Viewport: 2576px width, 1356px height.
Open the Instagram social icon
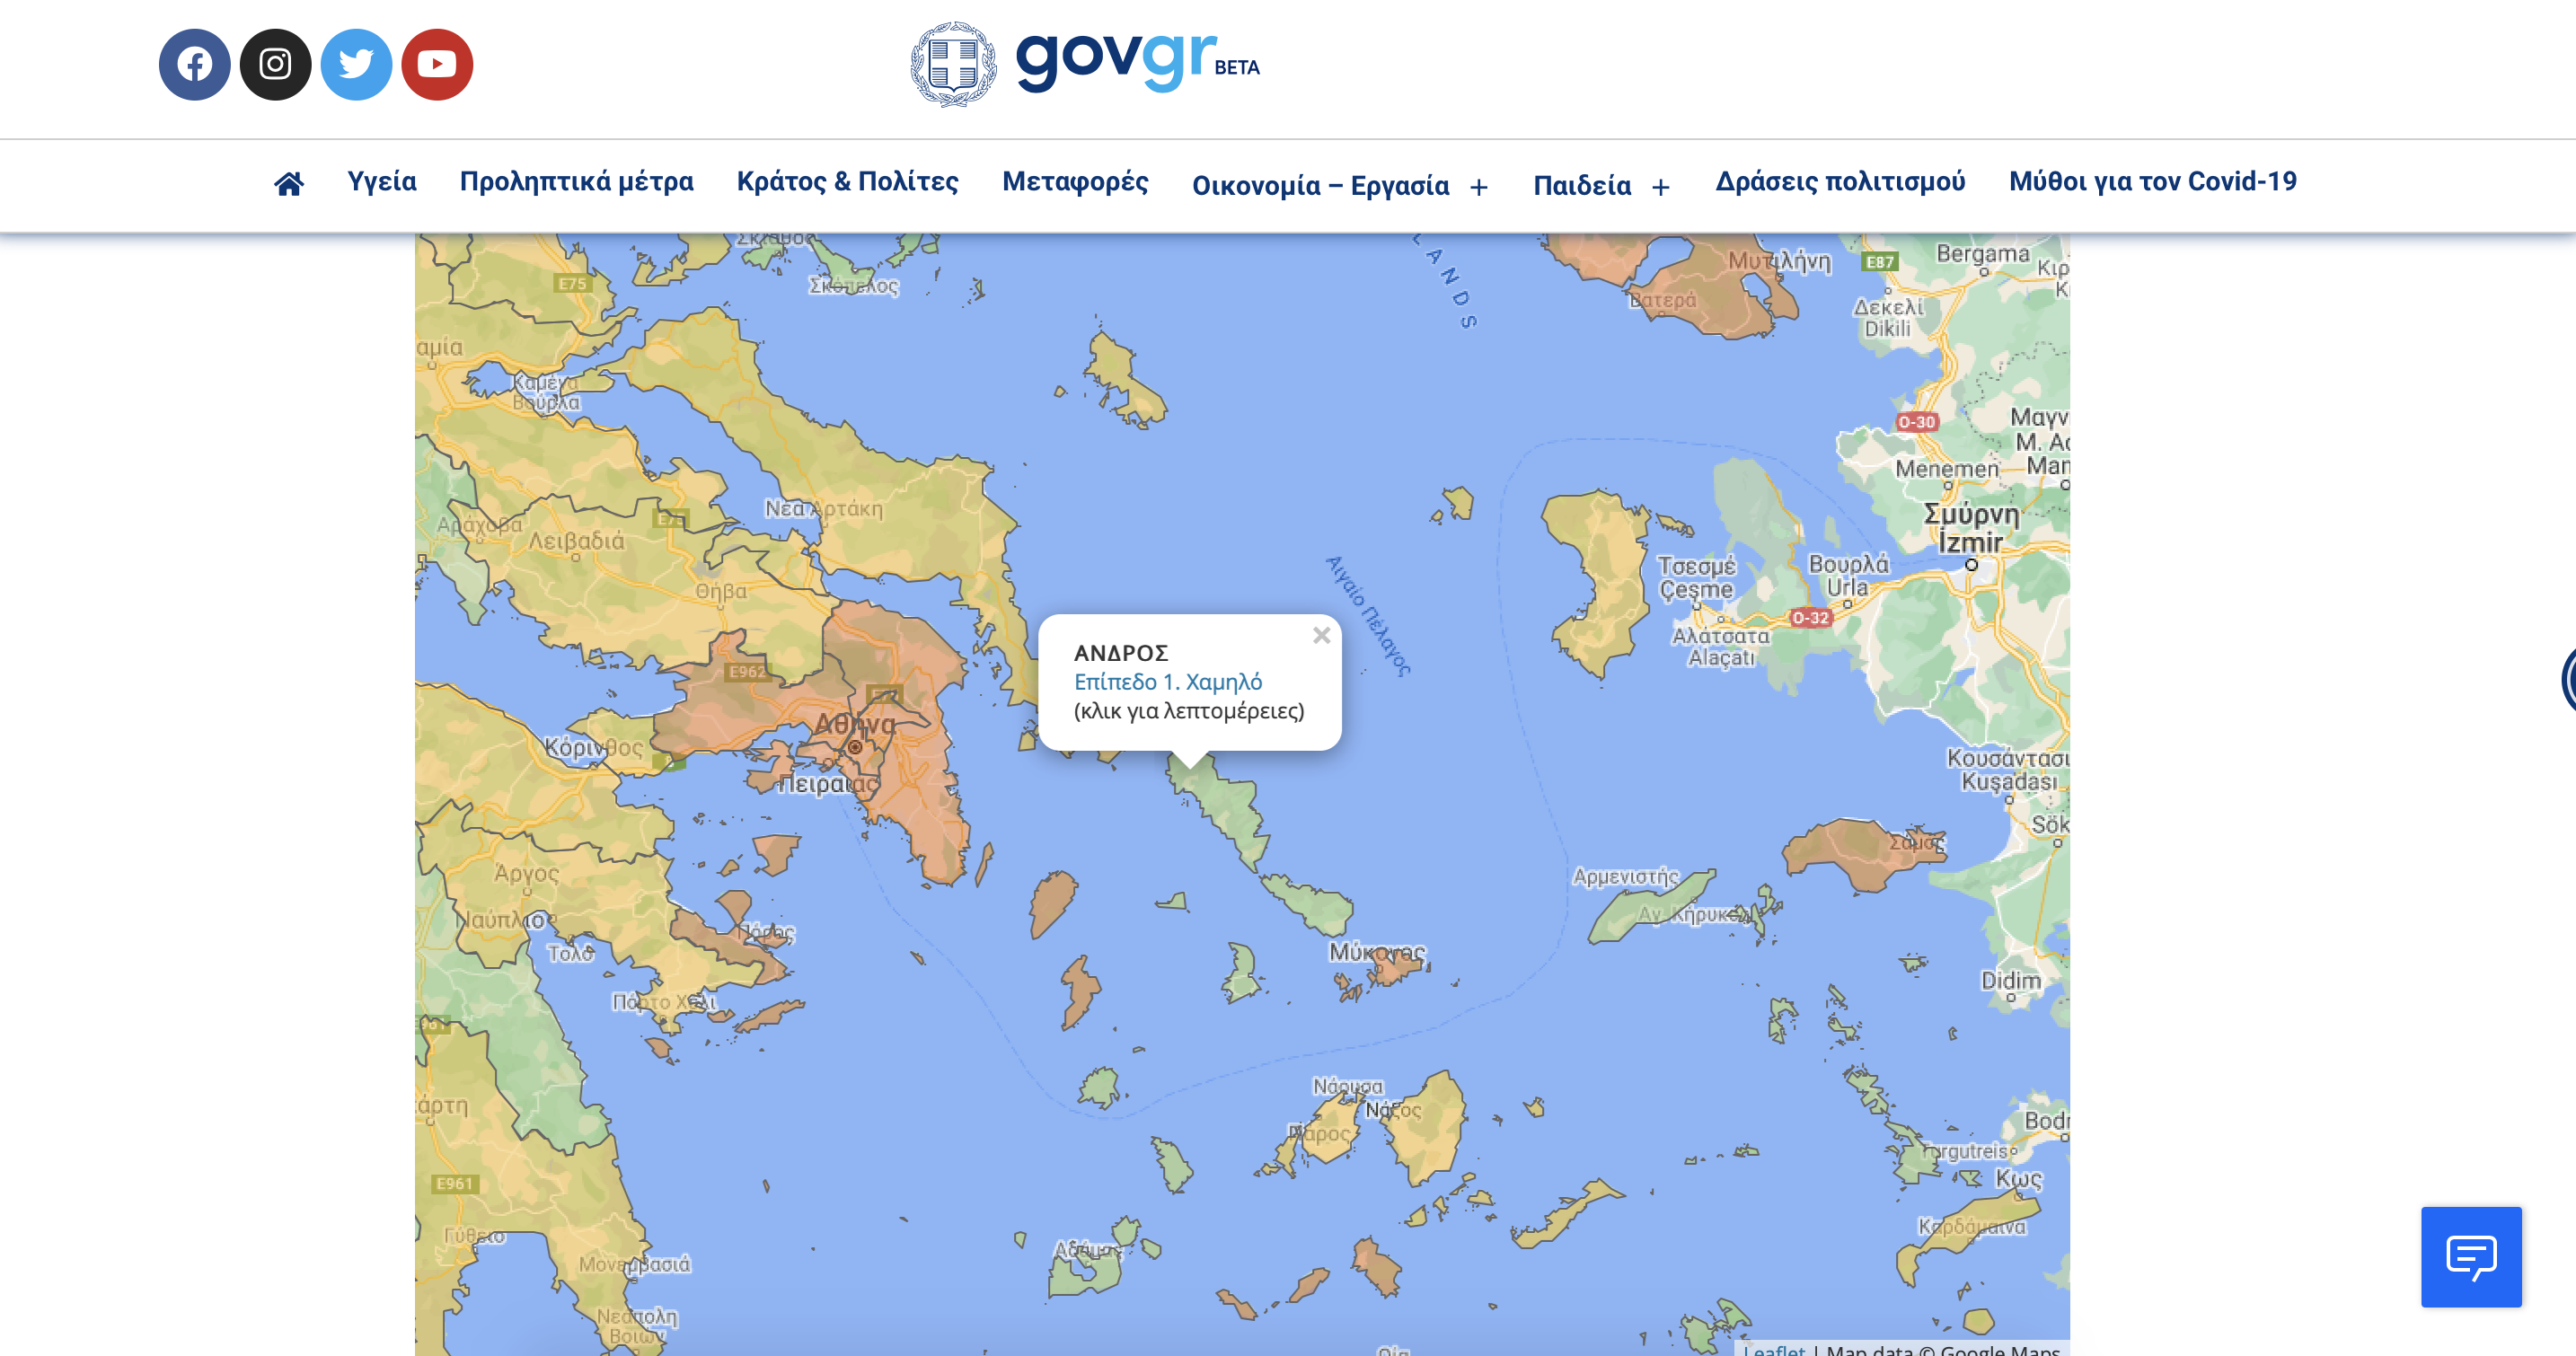275,65
